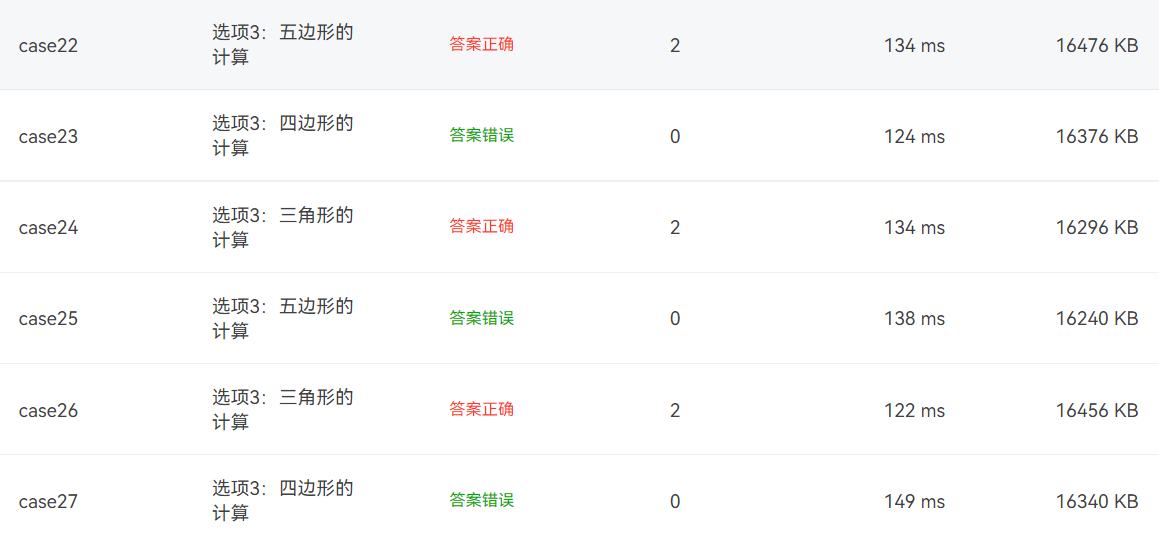The height and width of the screenshot is (544, 1169).
Task: Click 答案正确 status for case22
Action: tap(482, 45)
